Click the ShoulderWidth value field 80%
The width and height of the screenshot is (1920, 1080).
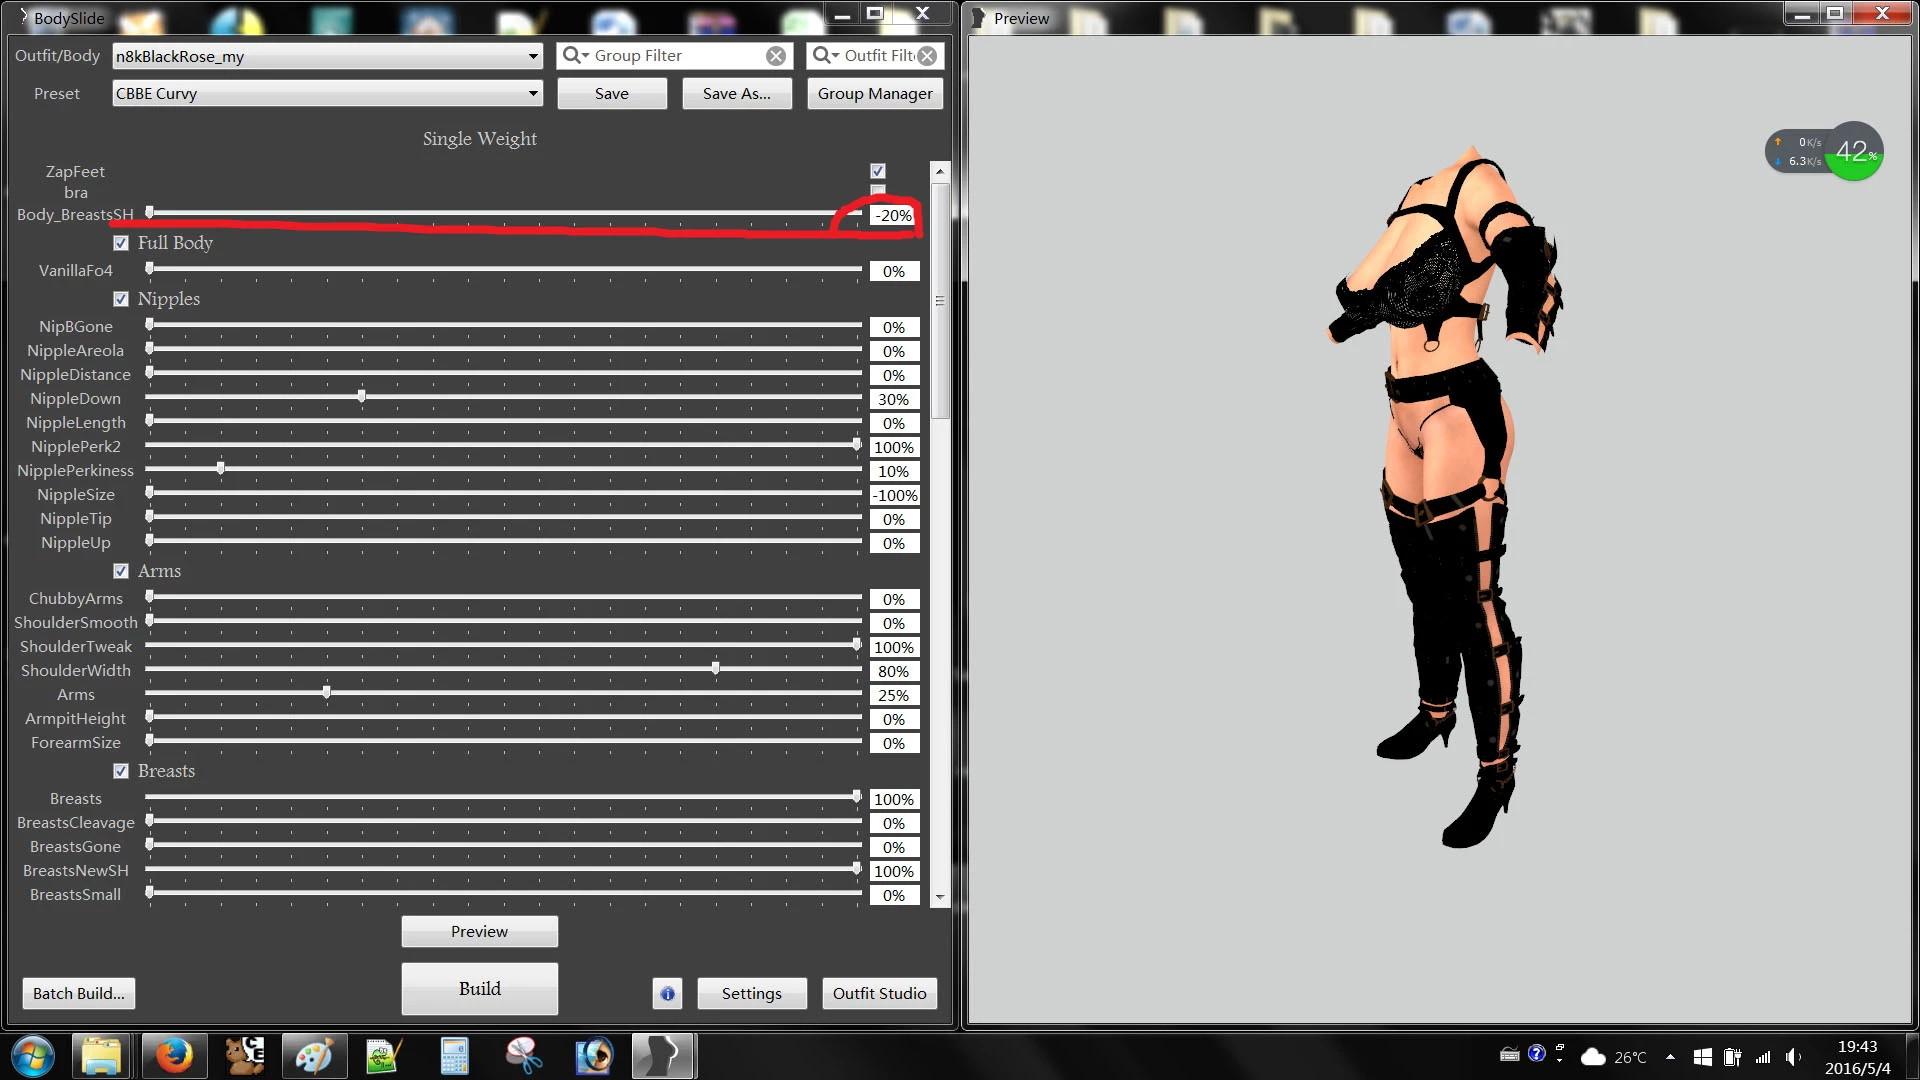894,671
